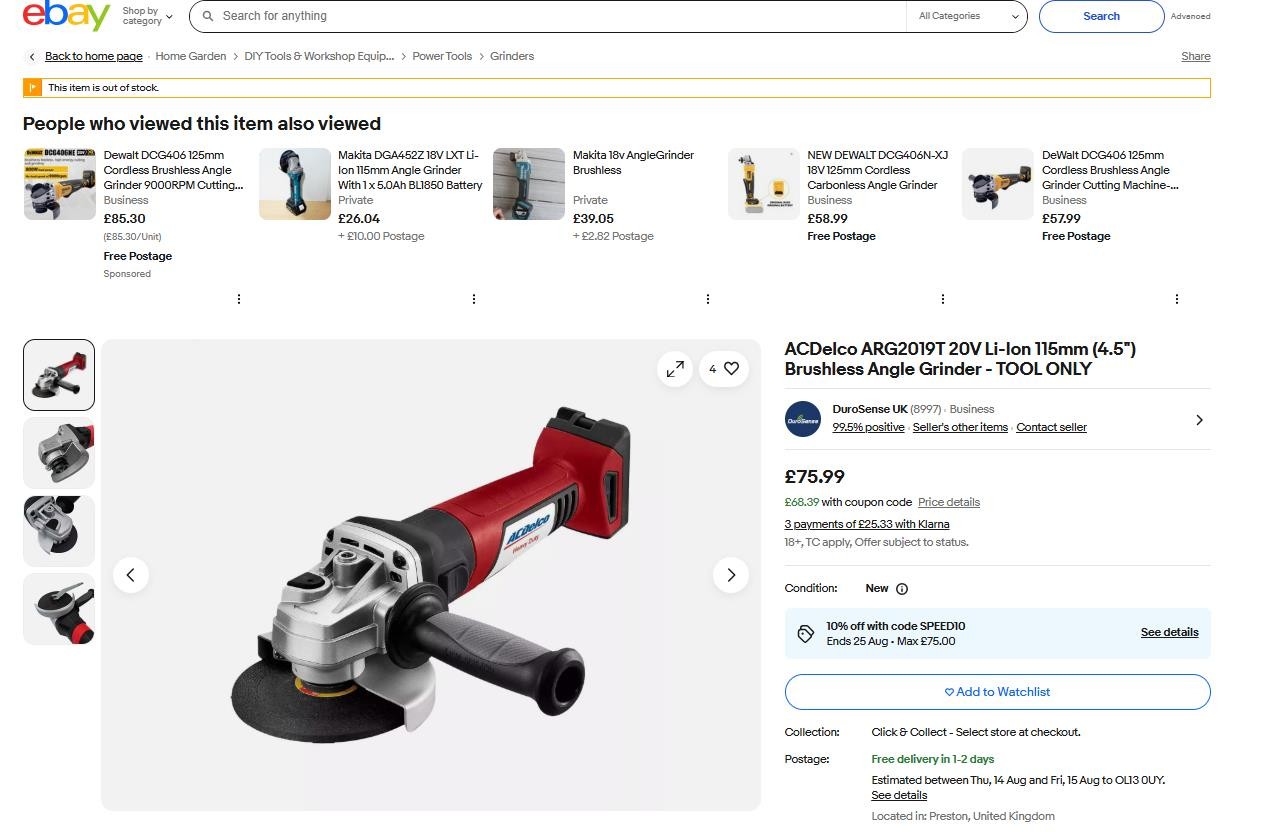Image resolution: width=1281 pixels, height=832 pixels.
Task: Open Advanced search link
Action: (x=1190, y=16)
